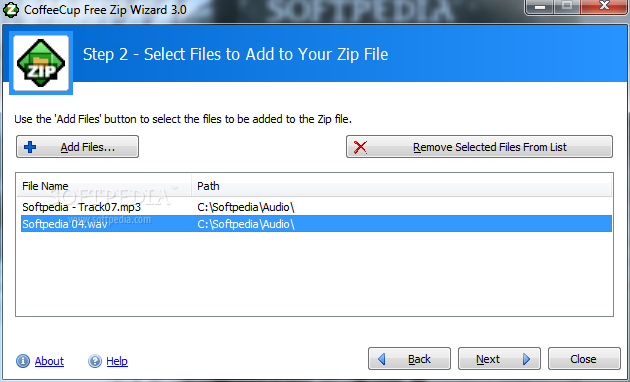The width and height of the screenshot is (630, 382).
Task: Click the question mark Help icon
Action: (95, 361)
